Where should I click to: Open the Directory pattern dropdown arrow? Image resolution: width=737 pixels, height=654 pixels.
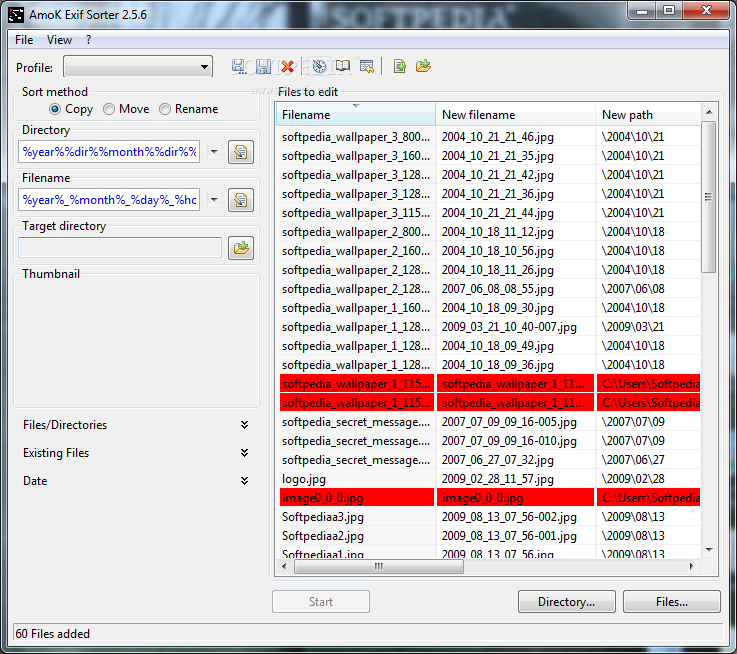pos(214,152)
